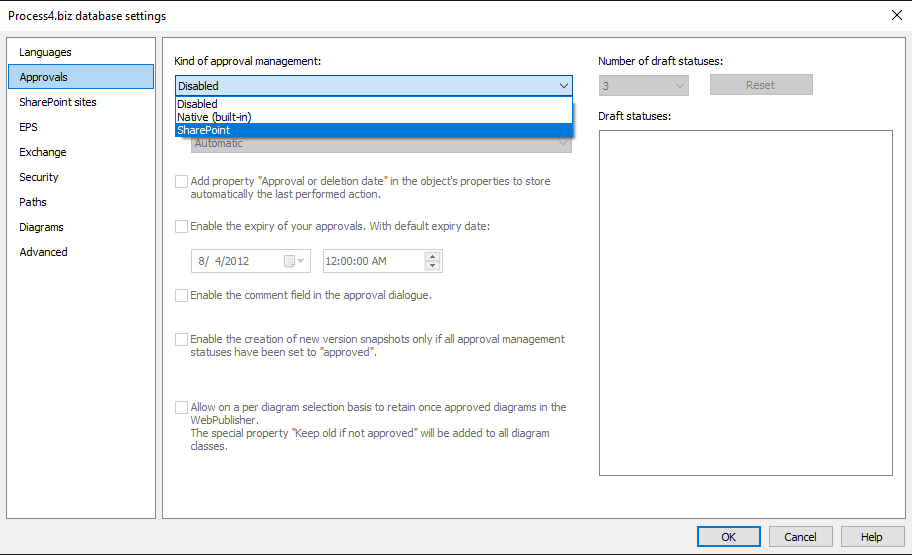Close the Process4.biz database settings window
The width and height of the screenshot is (912, 555).
897,15
